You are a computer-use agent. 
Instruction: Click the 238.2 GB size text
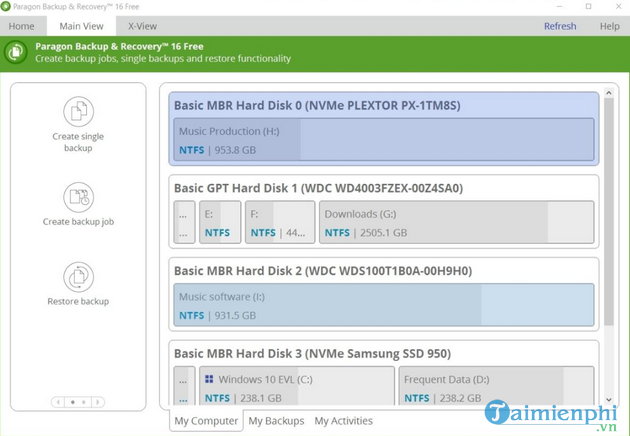click(460, 398)
